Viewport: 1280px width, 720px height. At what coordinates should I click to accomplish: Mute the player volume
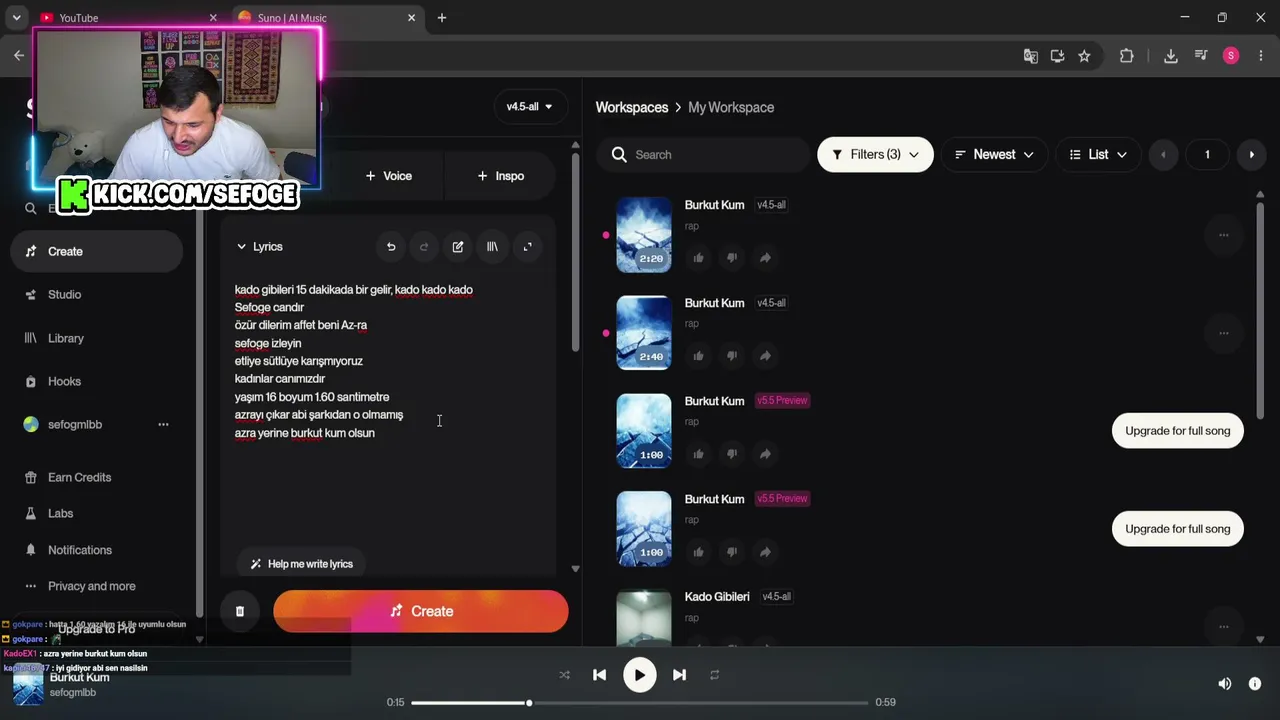point(1224,684)
